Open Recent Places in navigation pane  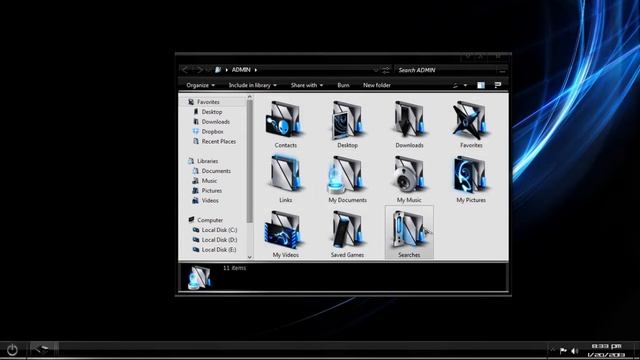214,142
